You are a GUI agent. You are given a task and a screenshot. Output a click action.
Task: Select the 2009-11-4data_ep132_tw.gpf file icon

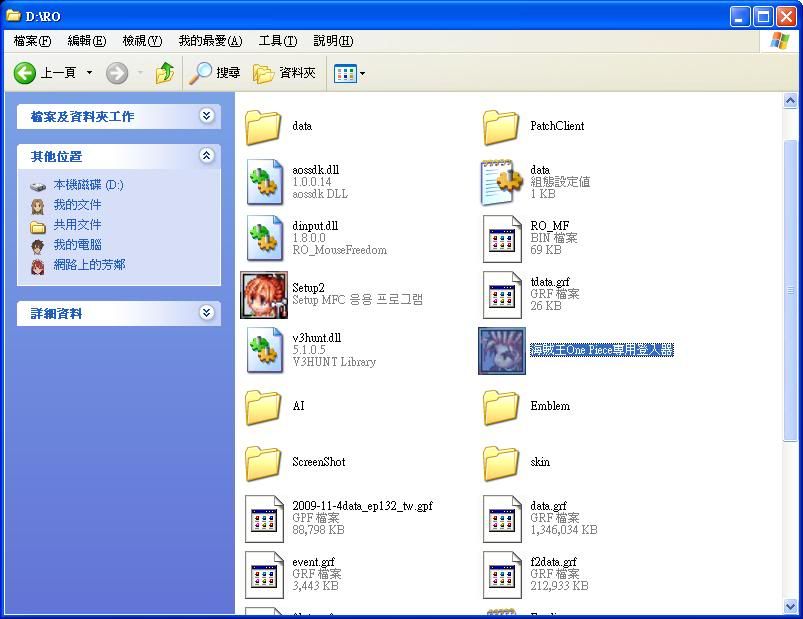264,519
